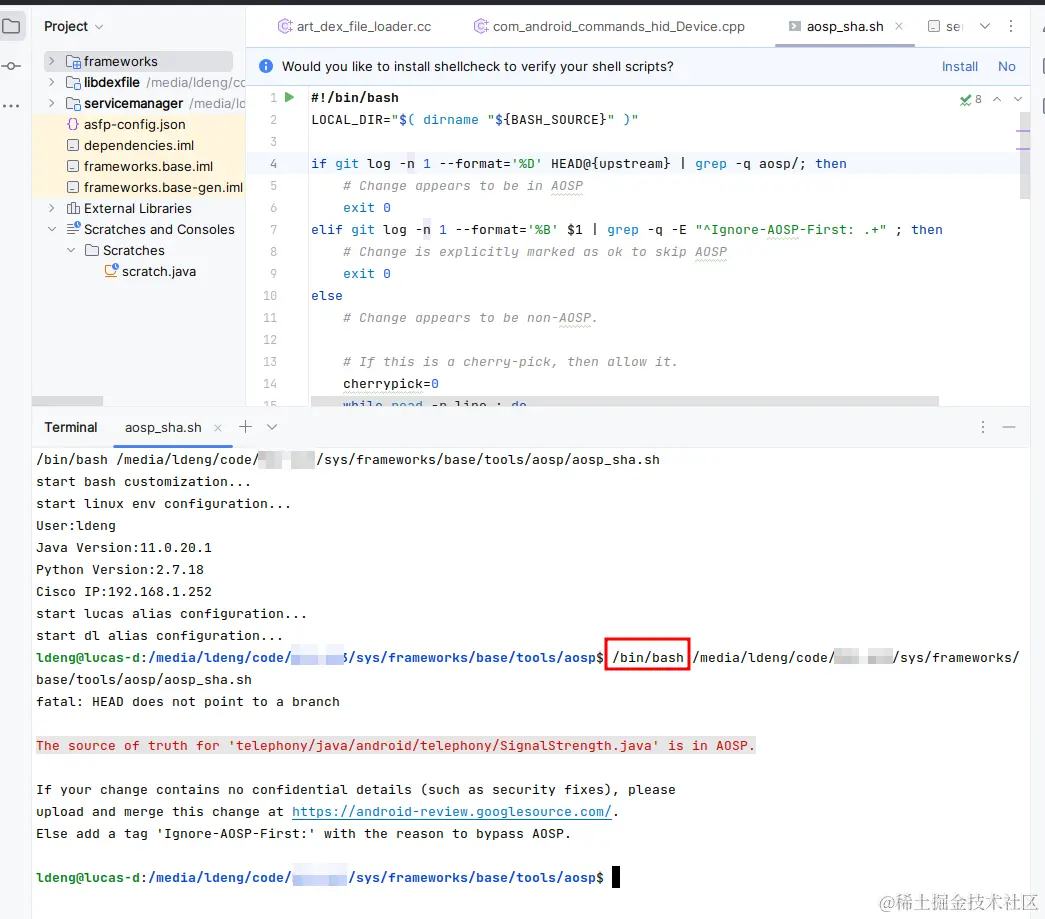The image size is (1045, 919).
Task: Collapse the Scratches and Consoles node
Action: [51, 229]
